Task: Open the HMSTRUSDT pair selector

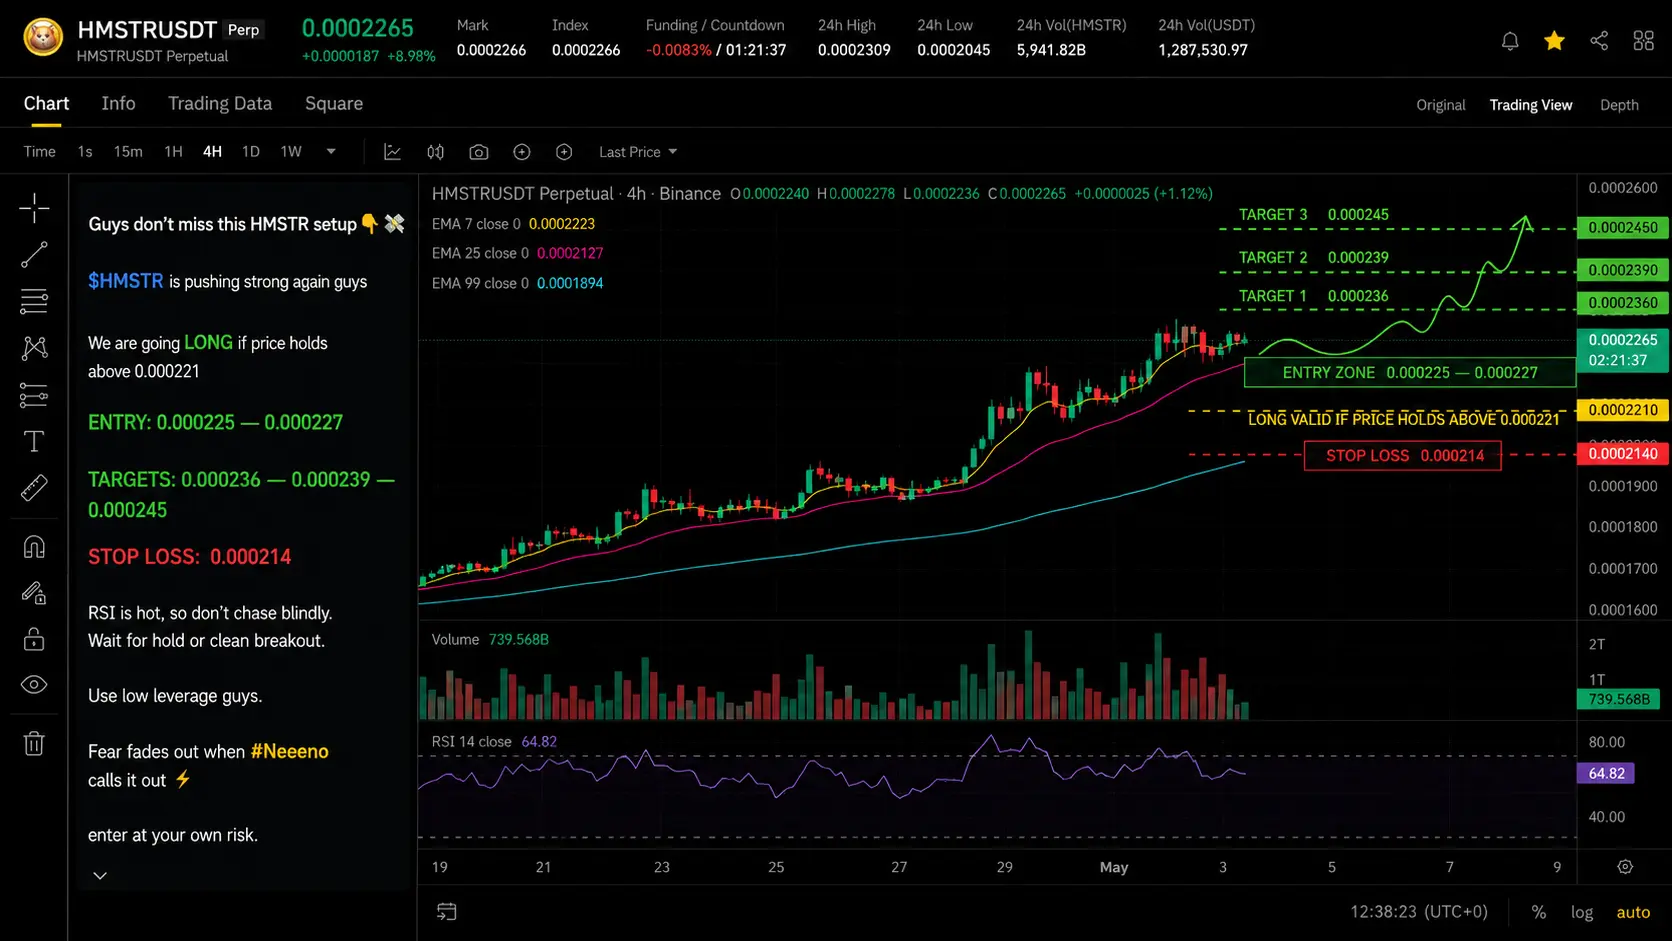Action: [147, 29]
